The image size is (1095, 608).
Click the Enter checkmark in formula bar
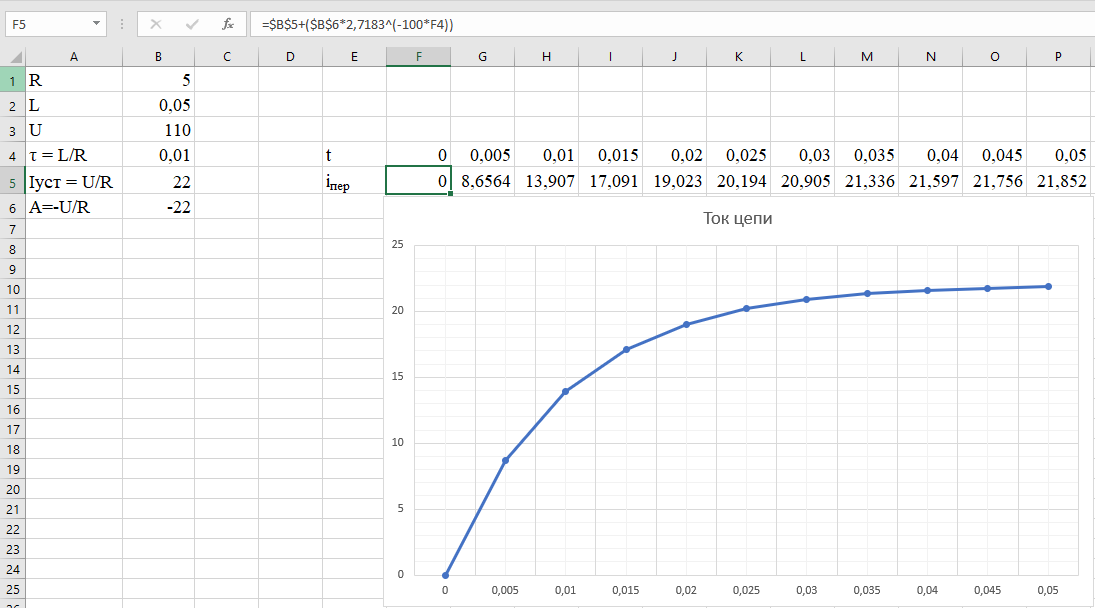click(x=192, y=24)
